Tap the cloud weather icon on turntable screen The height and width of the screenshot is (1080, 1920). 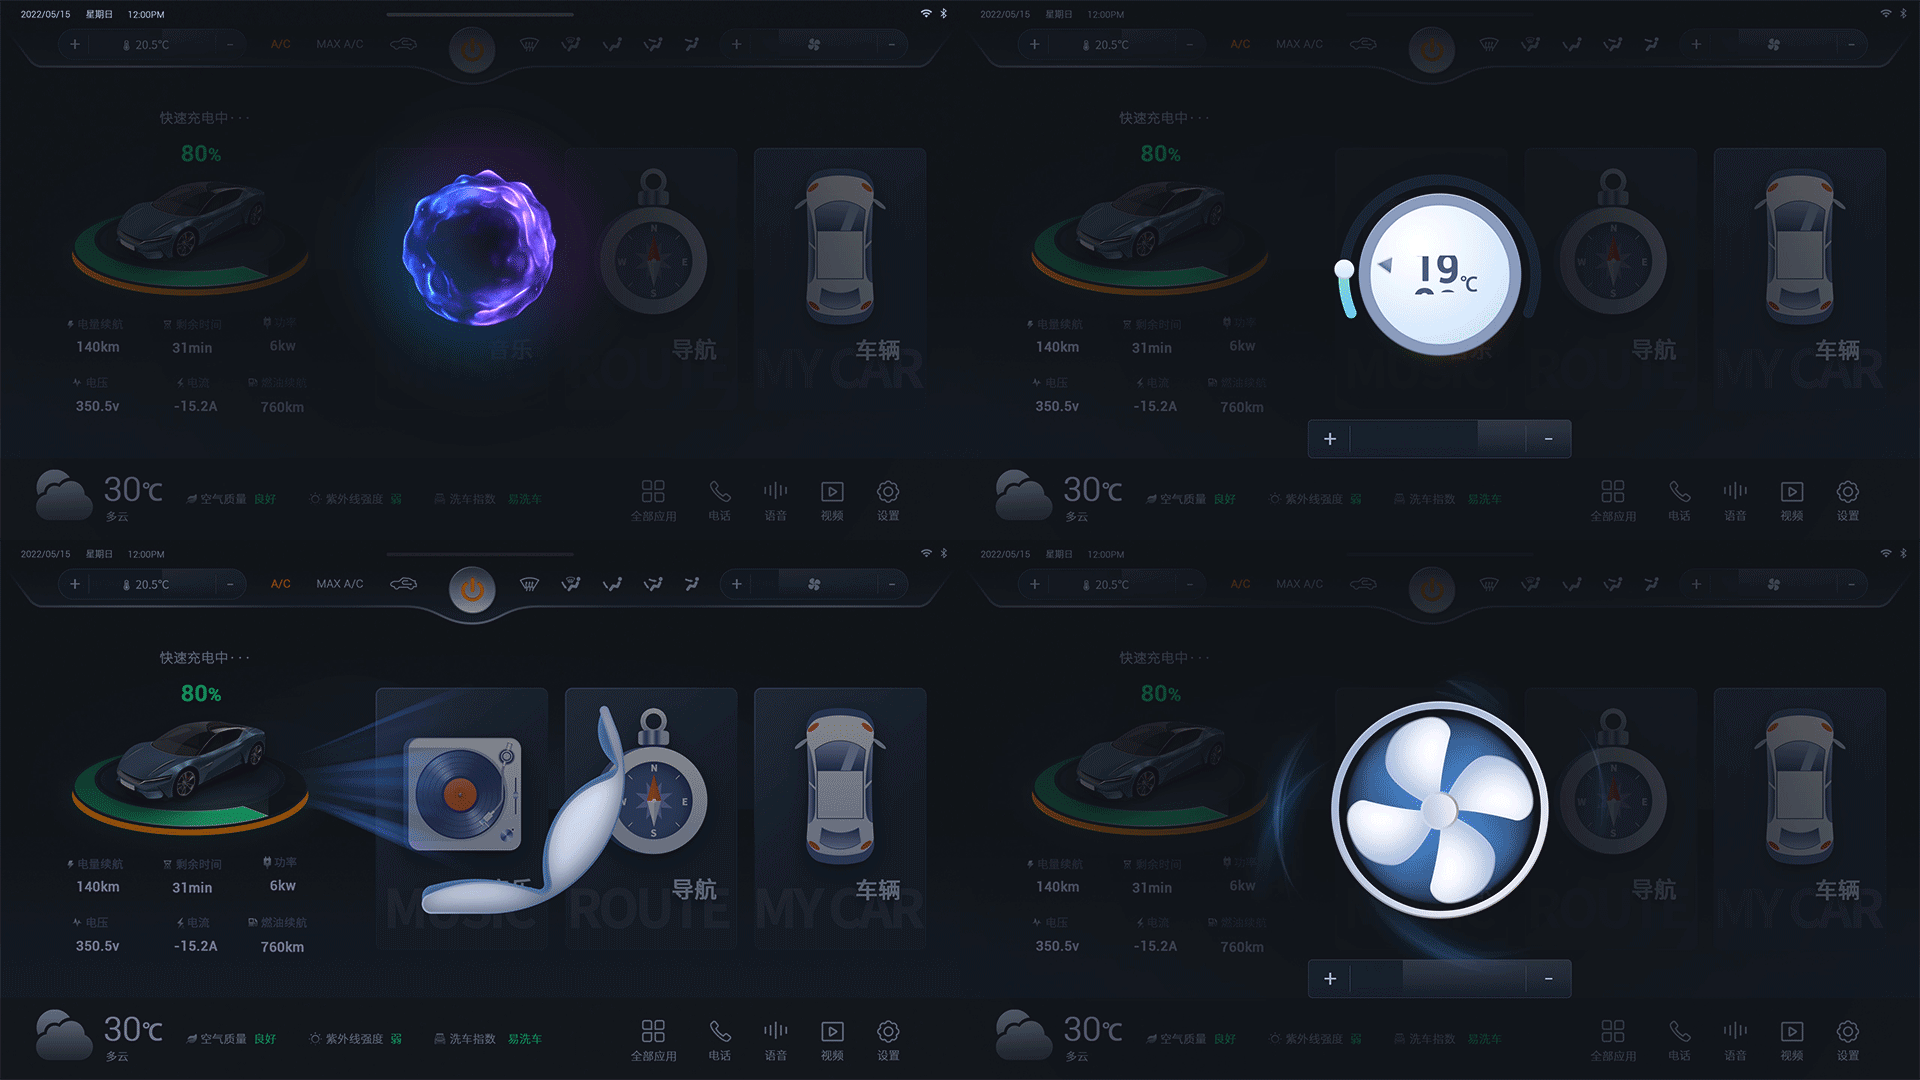[64, 1035]
